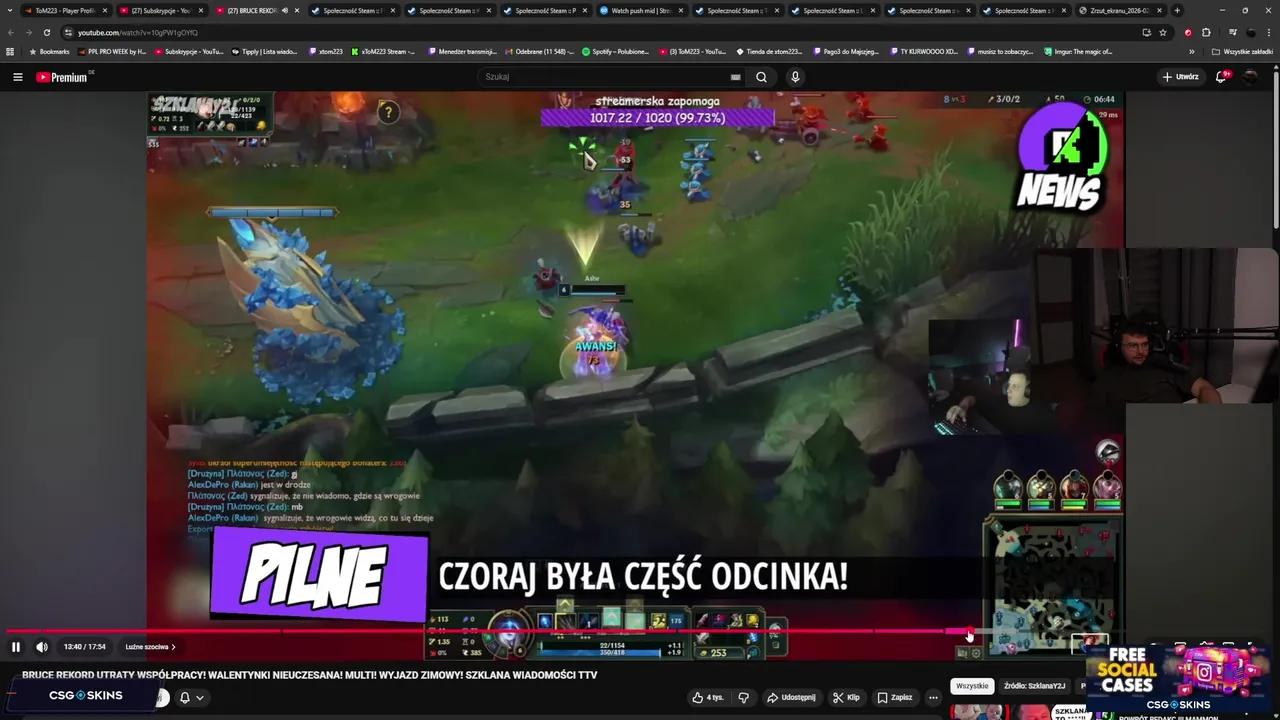Open the on-screen keyboard in search box

(x=736, y=77)
